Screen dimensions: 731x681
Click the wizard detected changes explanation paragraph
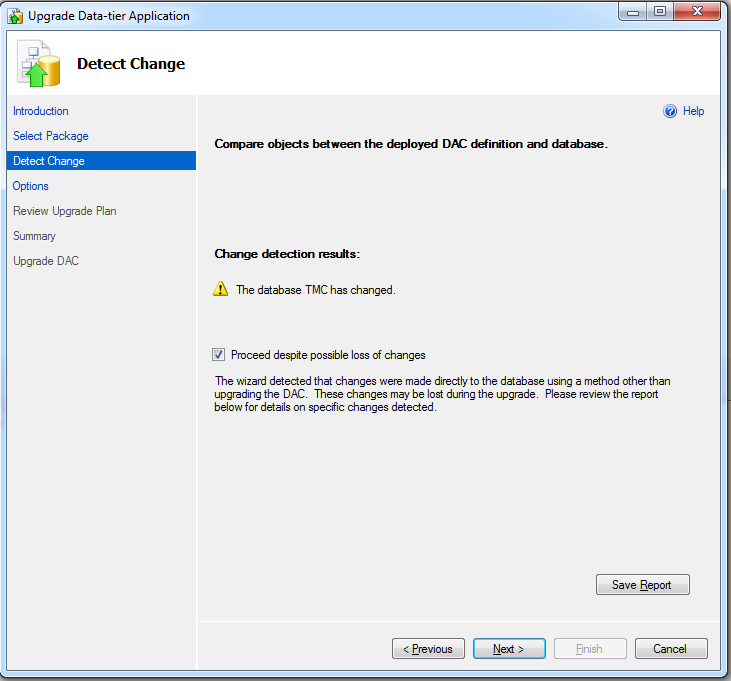coord(442,394)
